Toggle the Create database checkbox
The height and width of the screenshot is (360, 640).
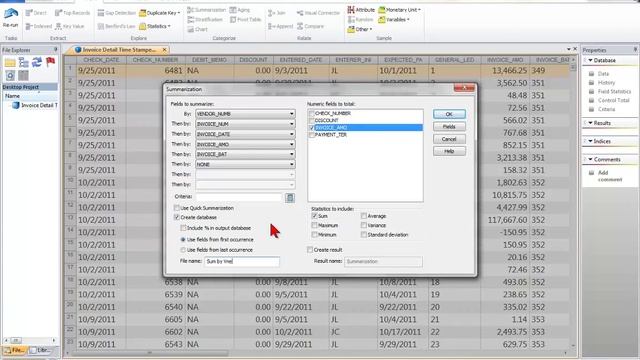click(177, 218)
